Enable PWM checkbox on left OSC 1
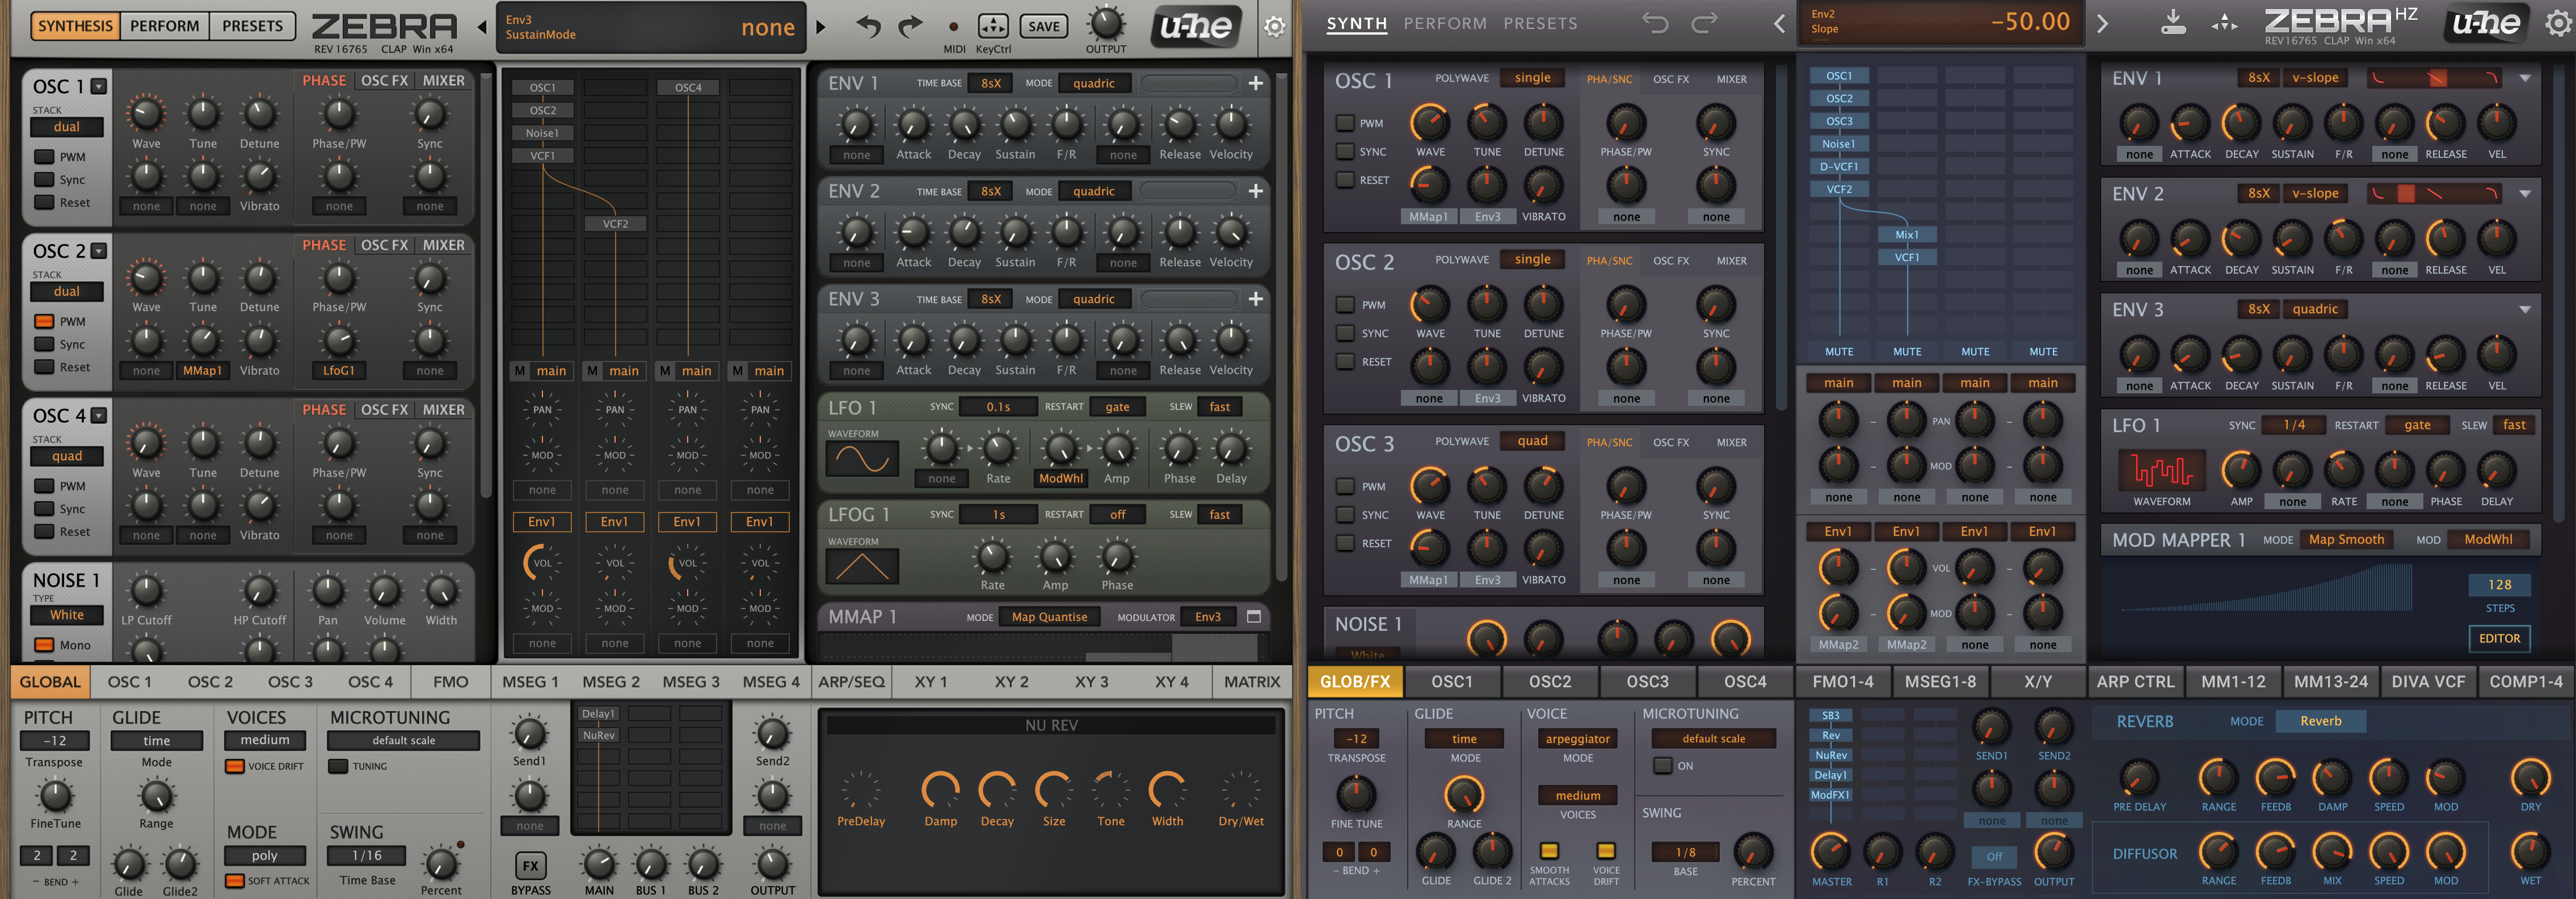2576x899 pixels. (x=44, y=157)
